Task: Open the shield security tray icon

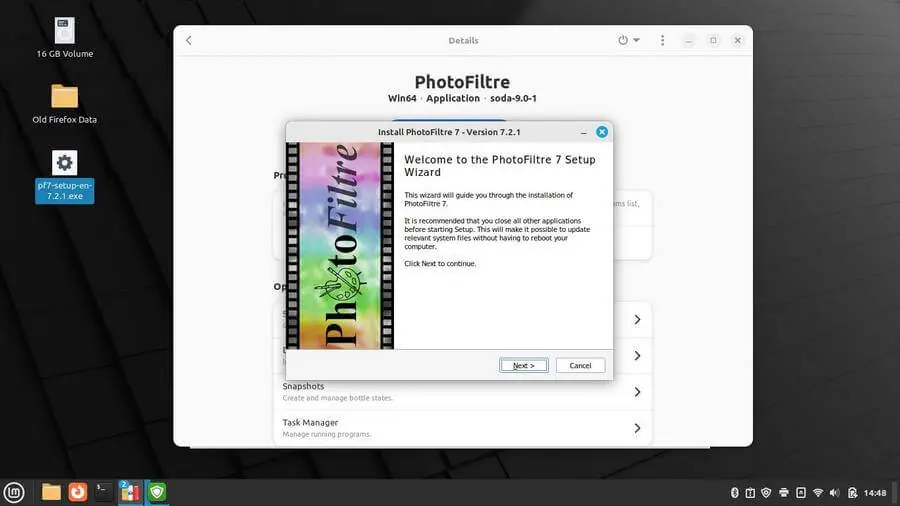Action: (766, 493)
